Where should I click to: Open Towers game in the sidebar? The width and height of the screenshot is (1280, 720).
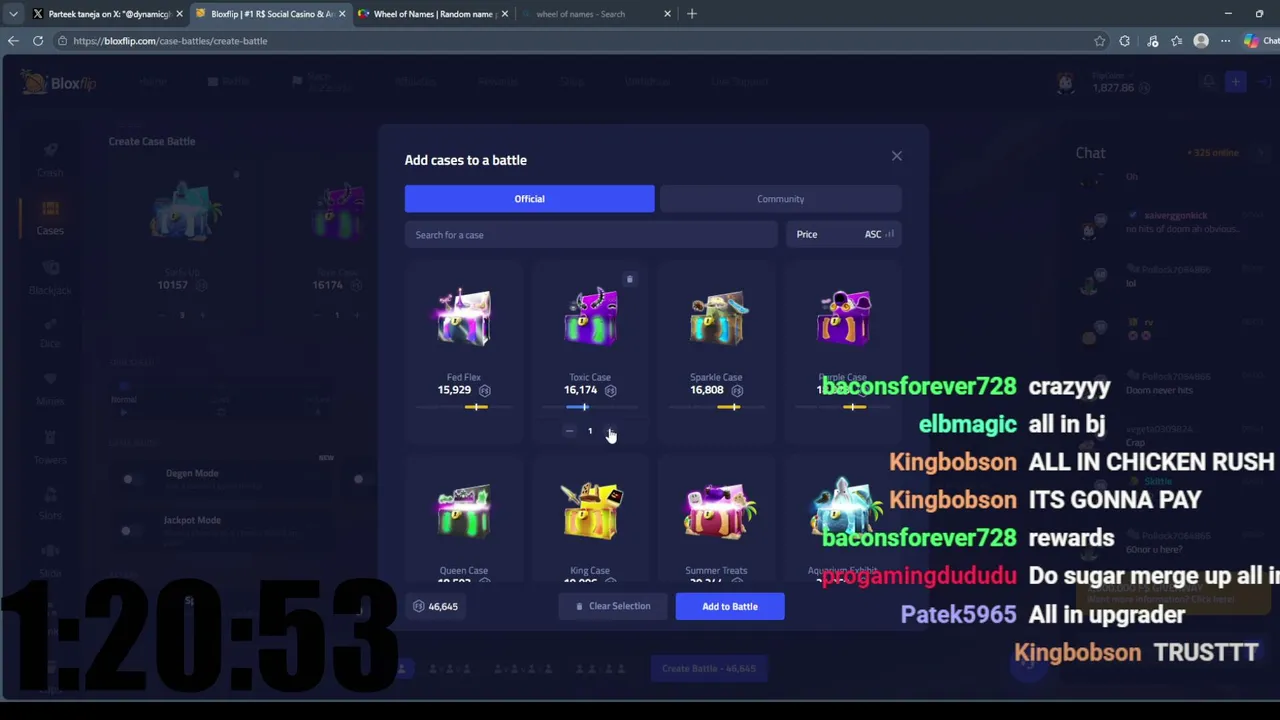pos(50,448)
